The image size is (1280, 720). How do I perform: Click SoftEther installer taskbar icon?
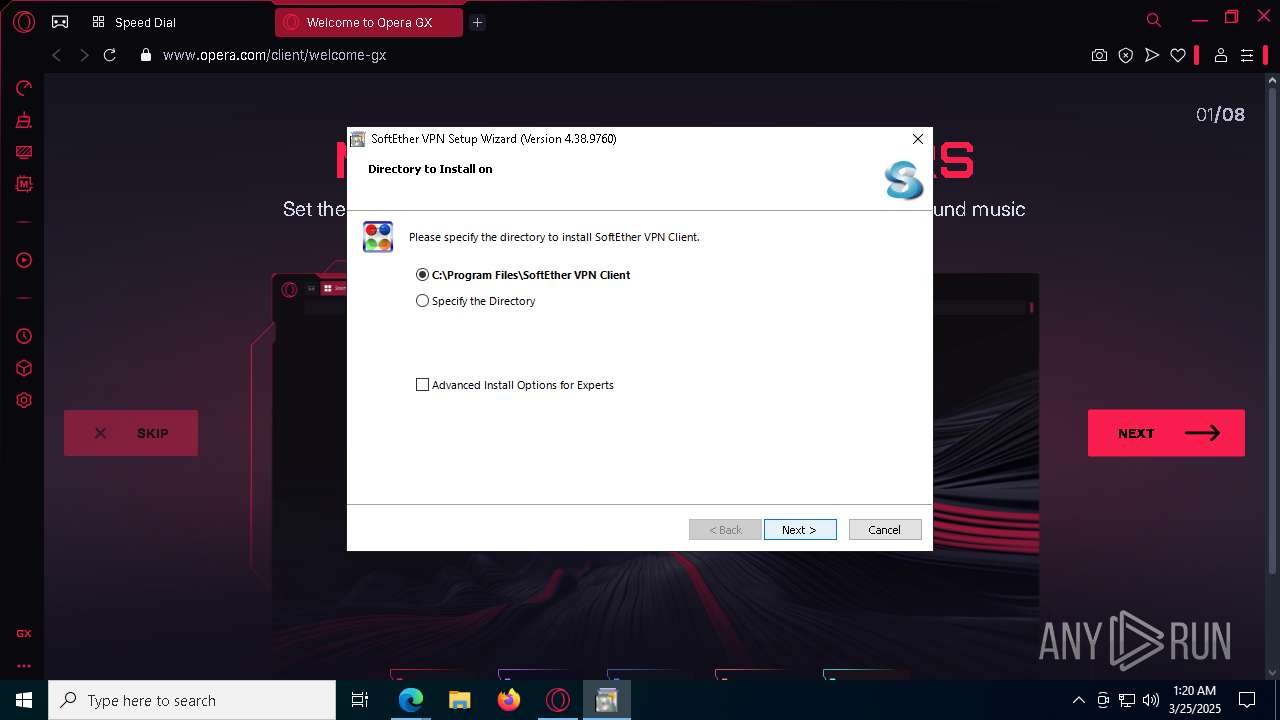[606, 700]
